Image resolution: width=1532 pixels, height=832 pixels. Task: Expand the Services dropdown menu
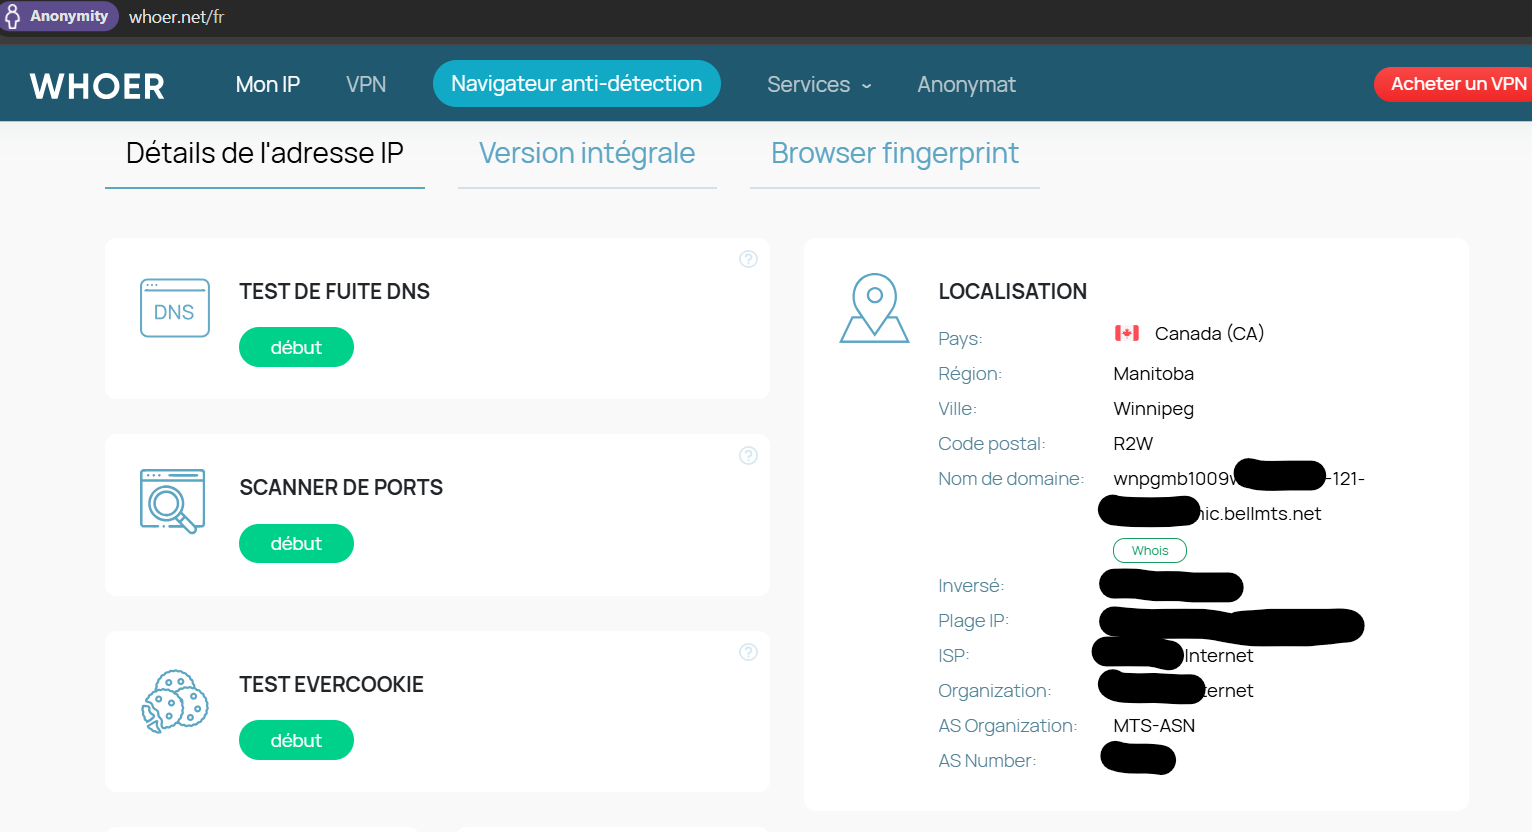[819, 85]
